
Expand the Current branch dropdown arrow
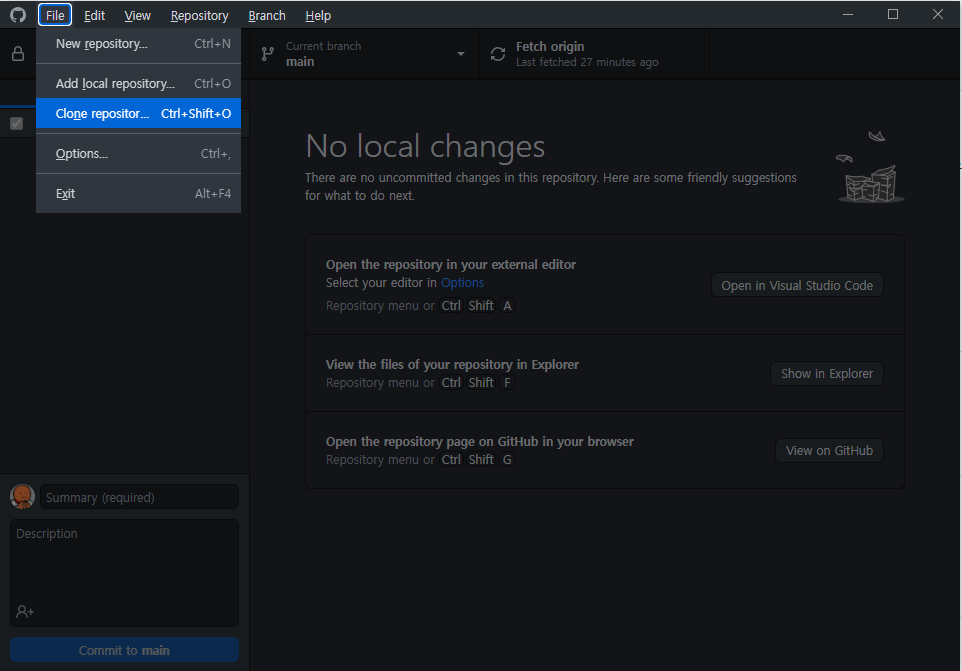coord(461,54)
